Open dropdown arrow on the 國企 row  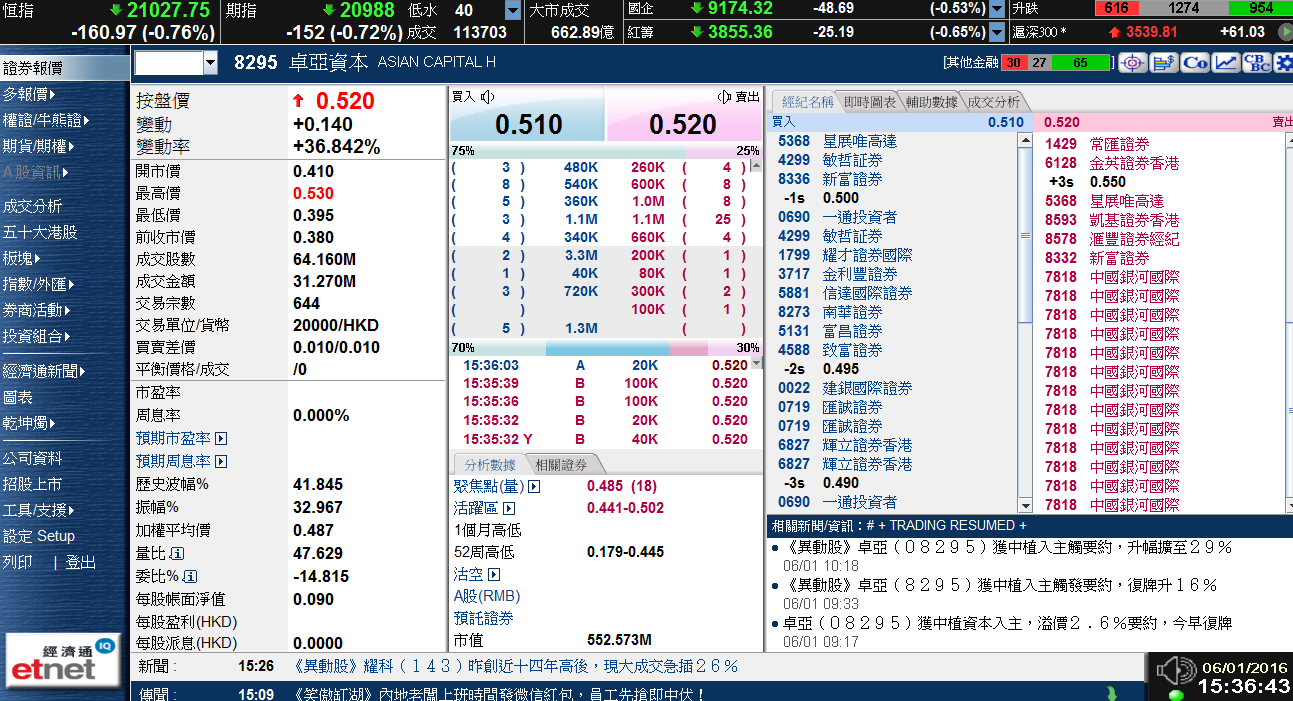997,9
